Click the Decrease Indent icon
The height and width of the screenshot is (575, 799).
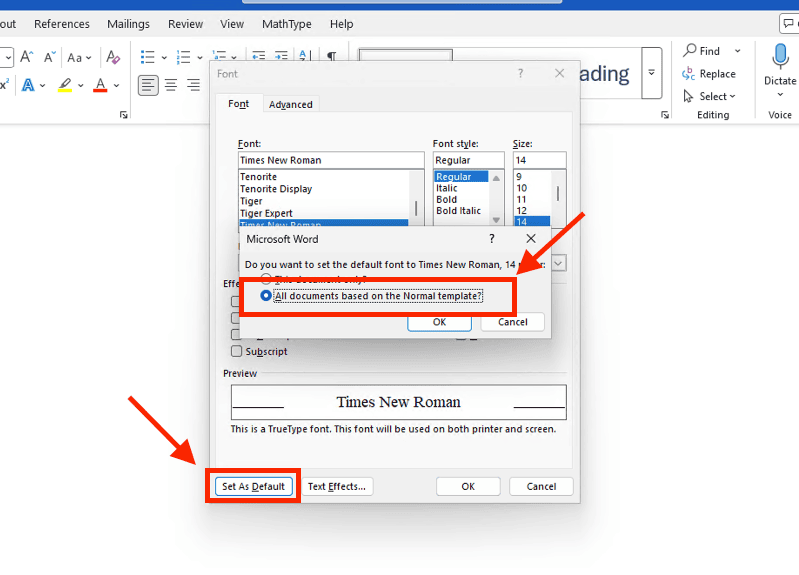(x=259, y=55)
